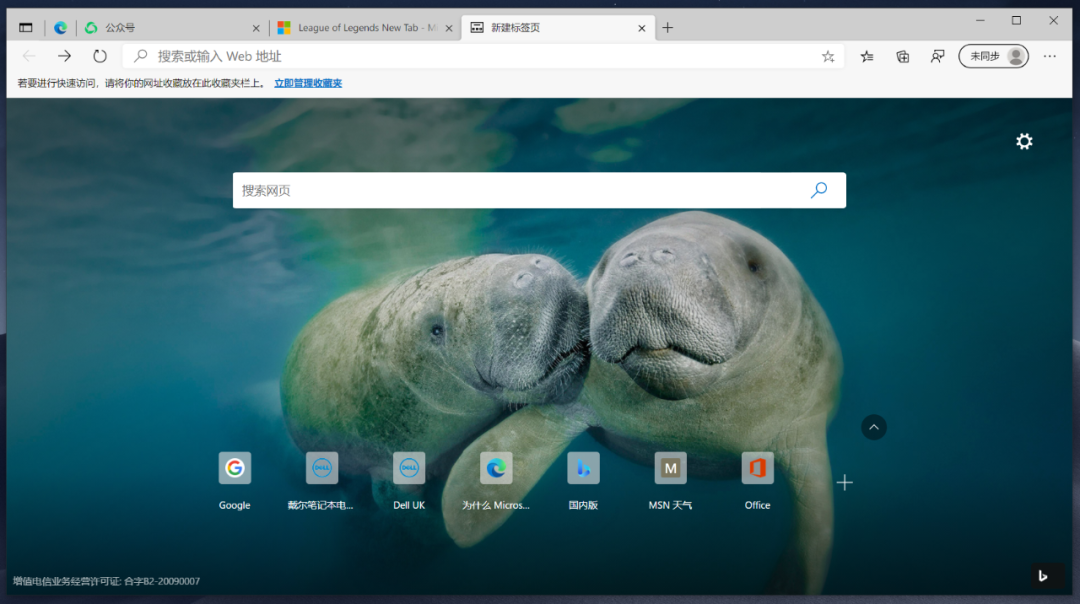
Task: Open the Dell UK quick link
Action: tap(408, 481)
